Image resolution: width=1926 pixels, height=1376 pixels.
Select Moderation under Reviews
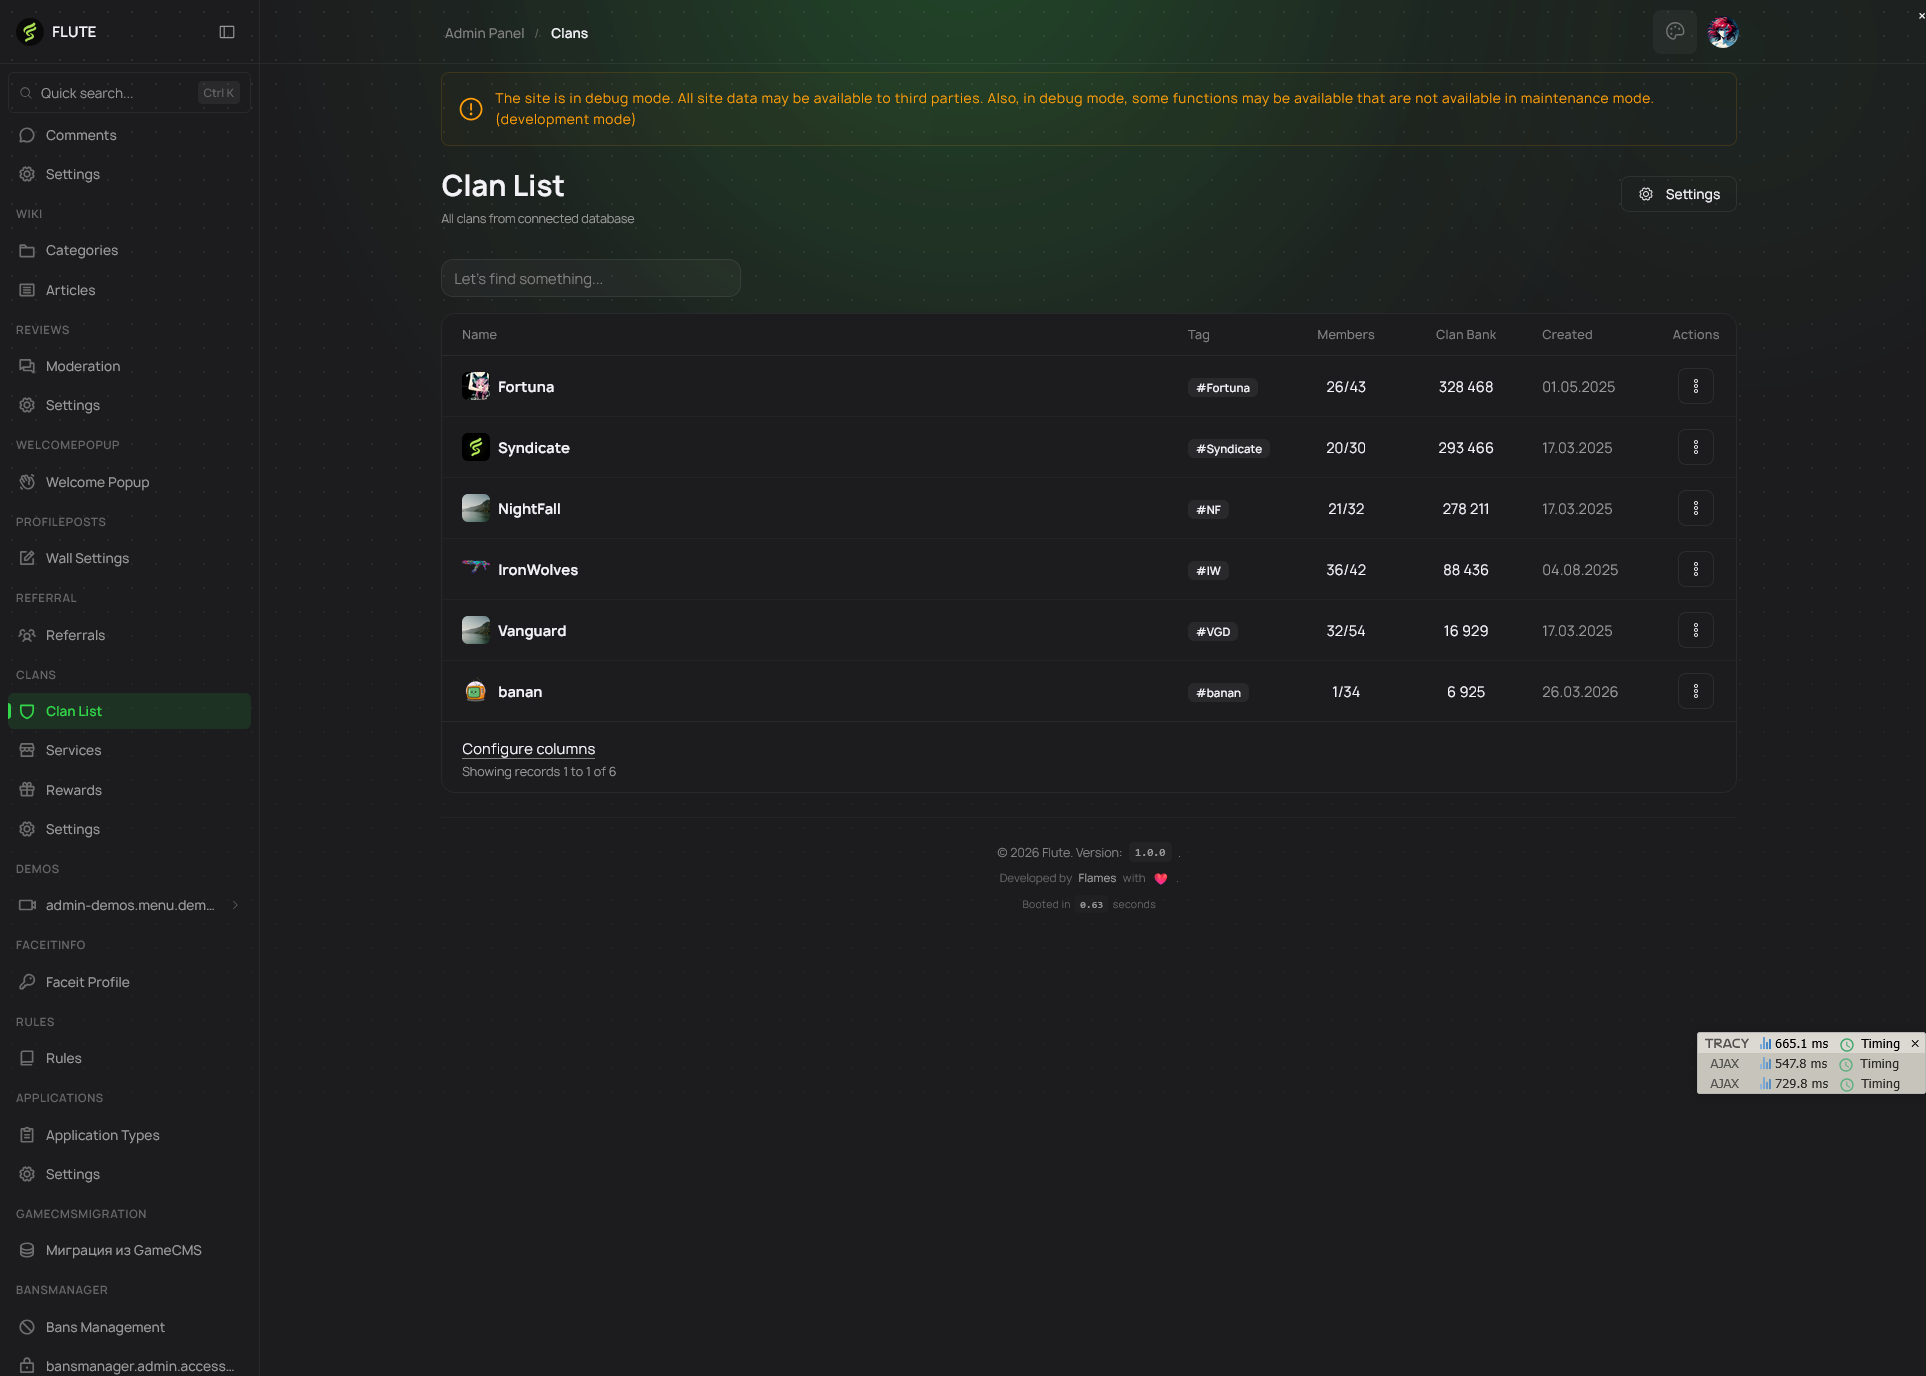pyautogui.click(x=81, y=366)
